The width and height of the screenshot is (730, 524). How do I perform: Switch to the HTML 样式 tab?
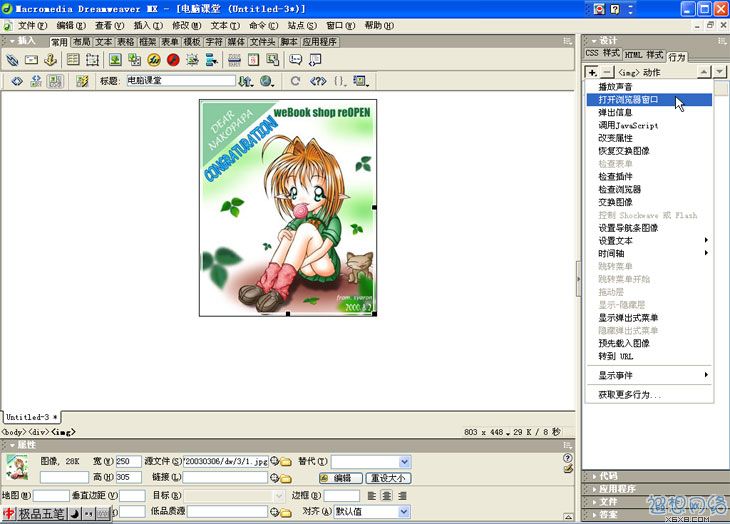pos(643,55)
